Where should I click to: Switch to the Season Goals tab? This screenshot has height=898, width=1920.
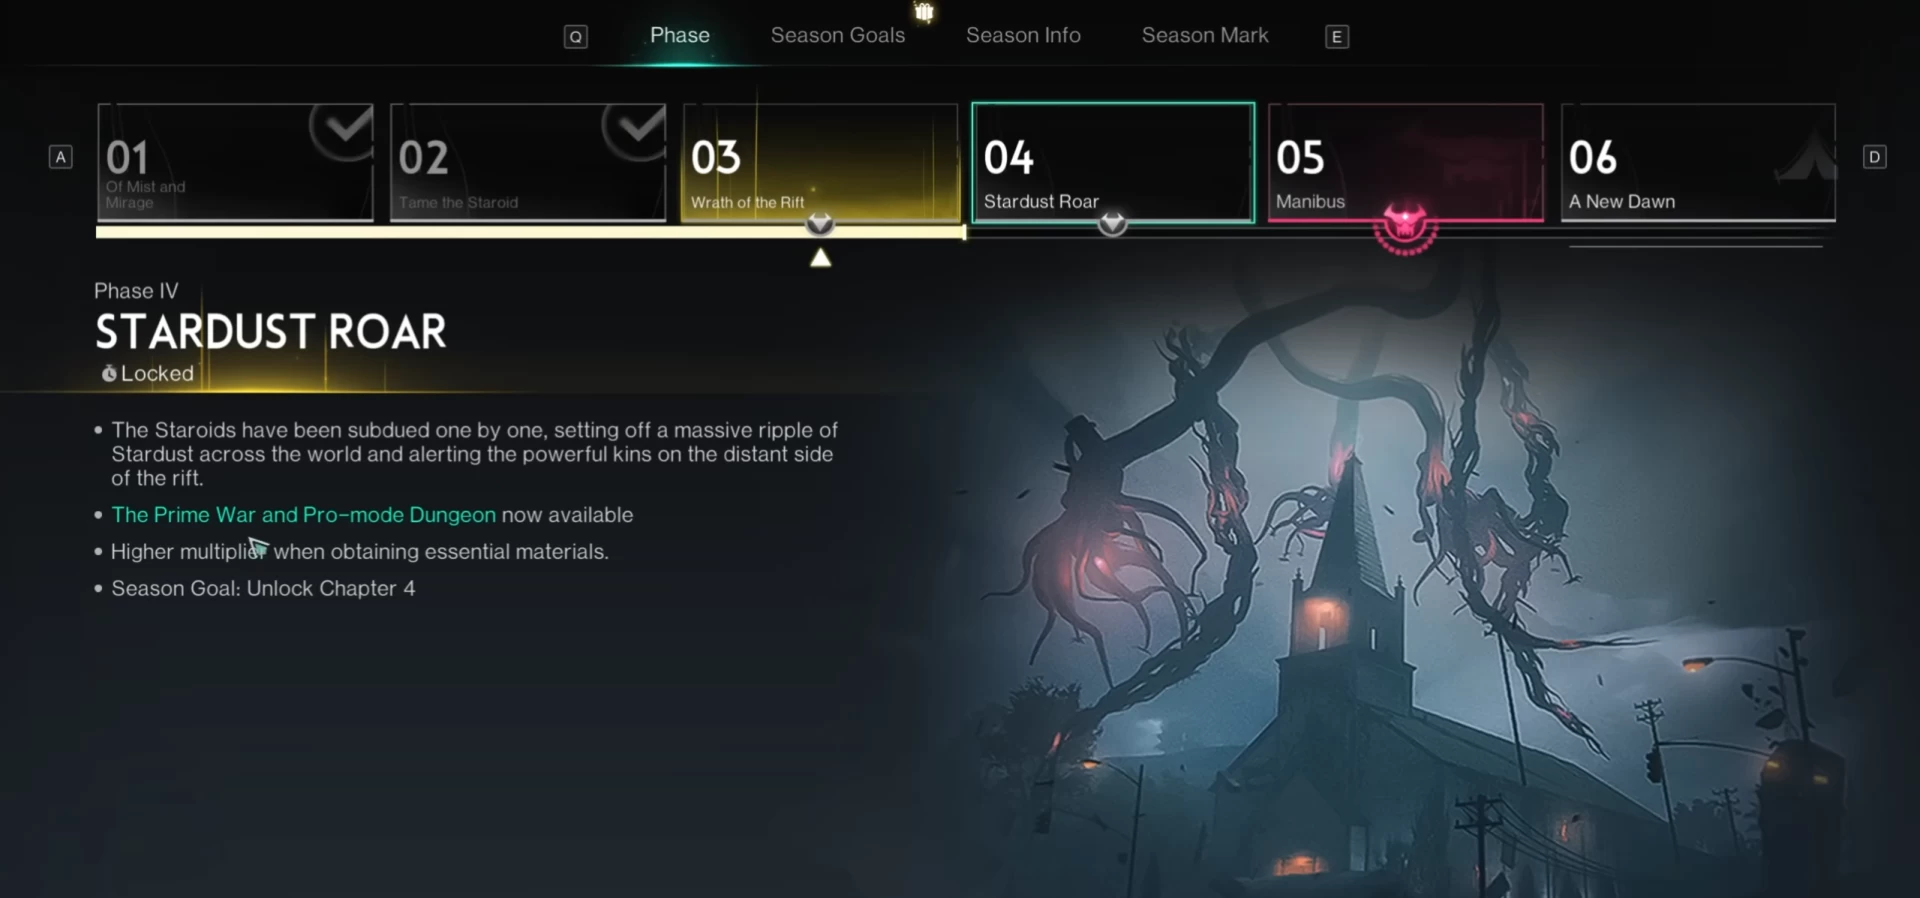838,35
